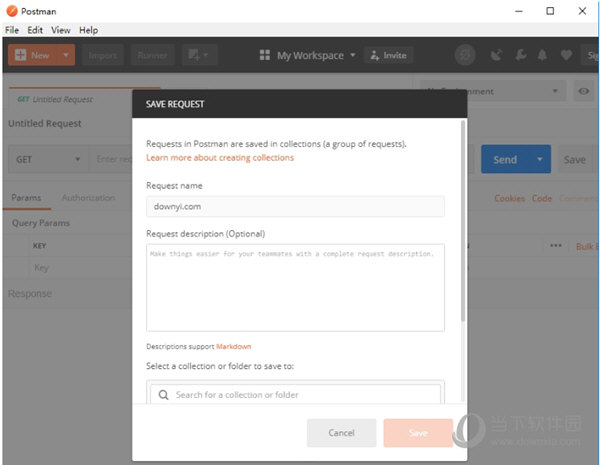Click Learn more about creating collections link
Viewport: 600px width, 465px height.
tap(220, 158)
